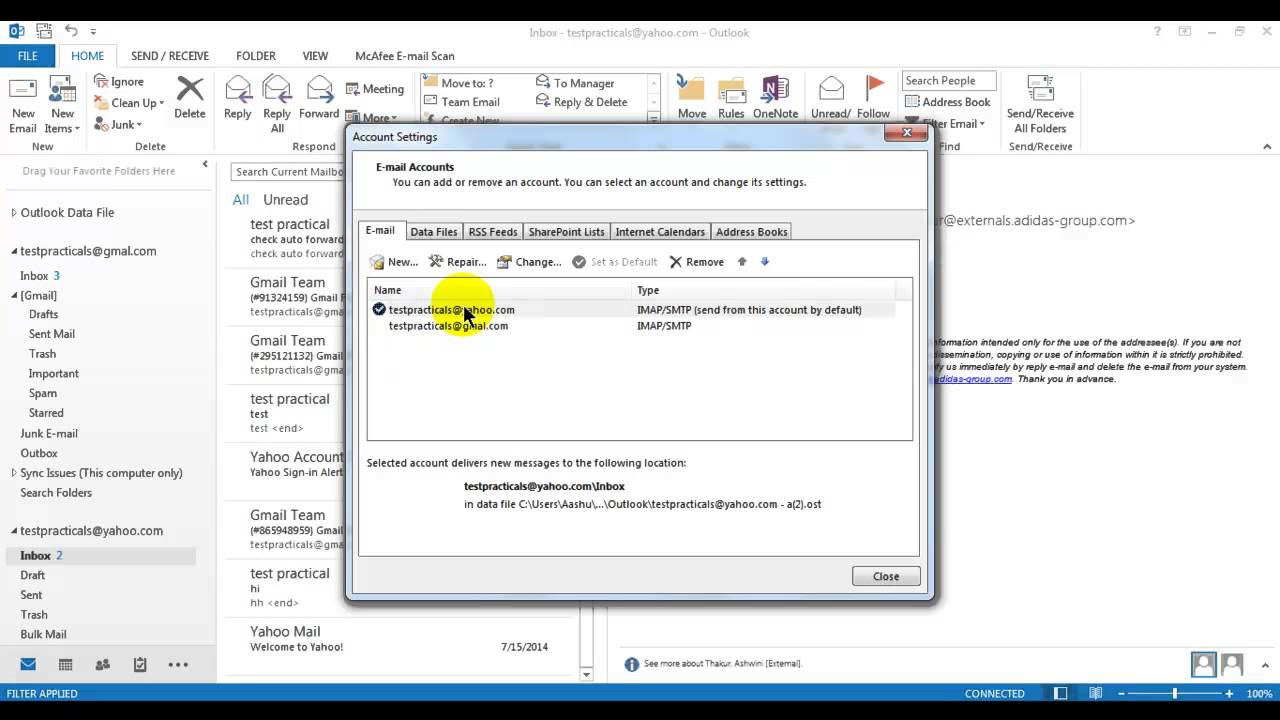The image size is (1280, 720).
Task: Click the Meeting button in Respond group
Action: [x=375, y=89]
